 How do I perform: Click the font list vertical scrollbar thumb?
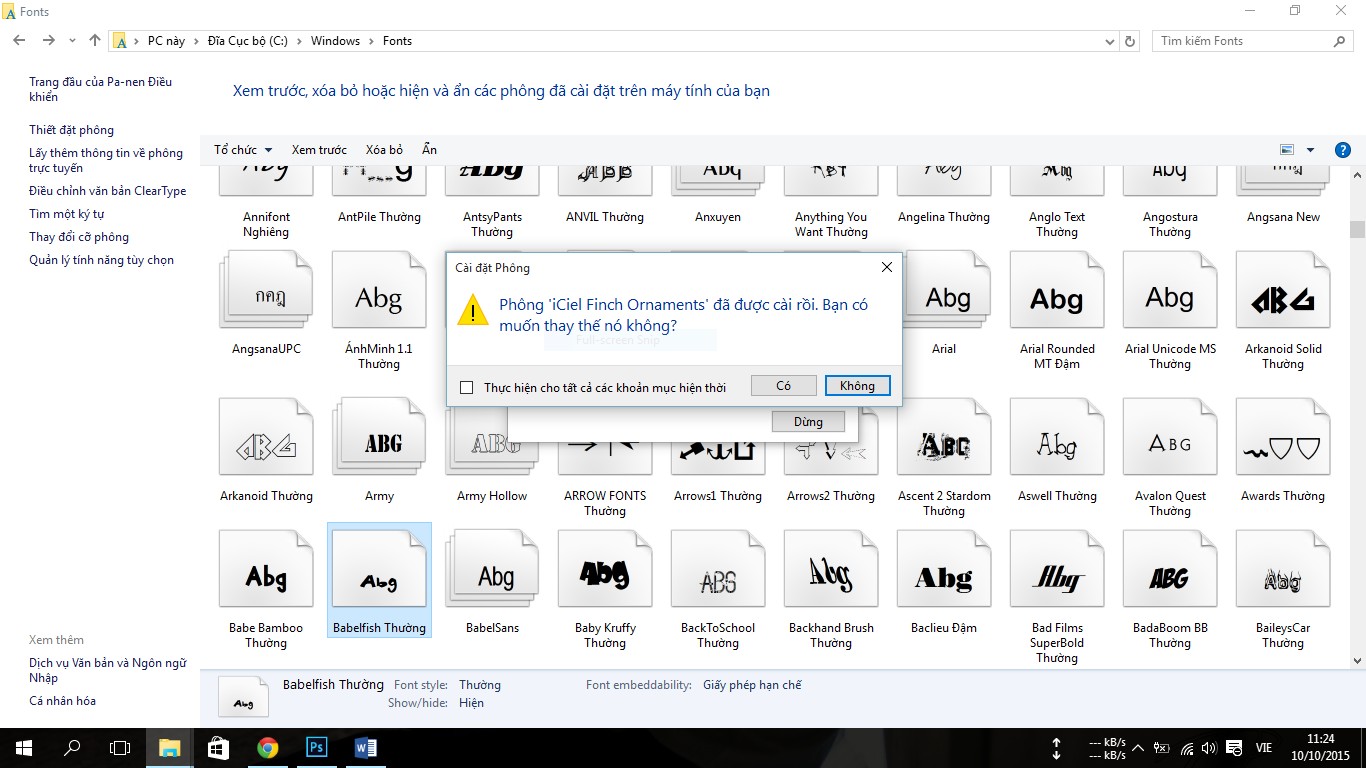(x=1357, y=229)
